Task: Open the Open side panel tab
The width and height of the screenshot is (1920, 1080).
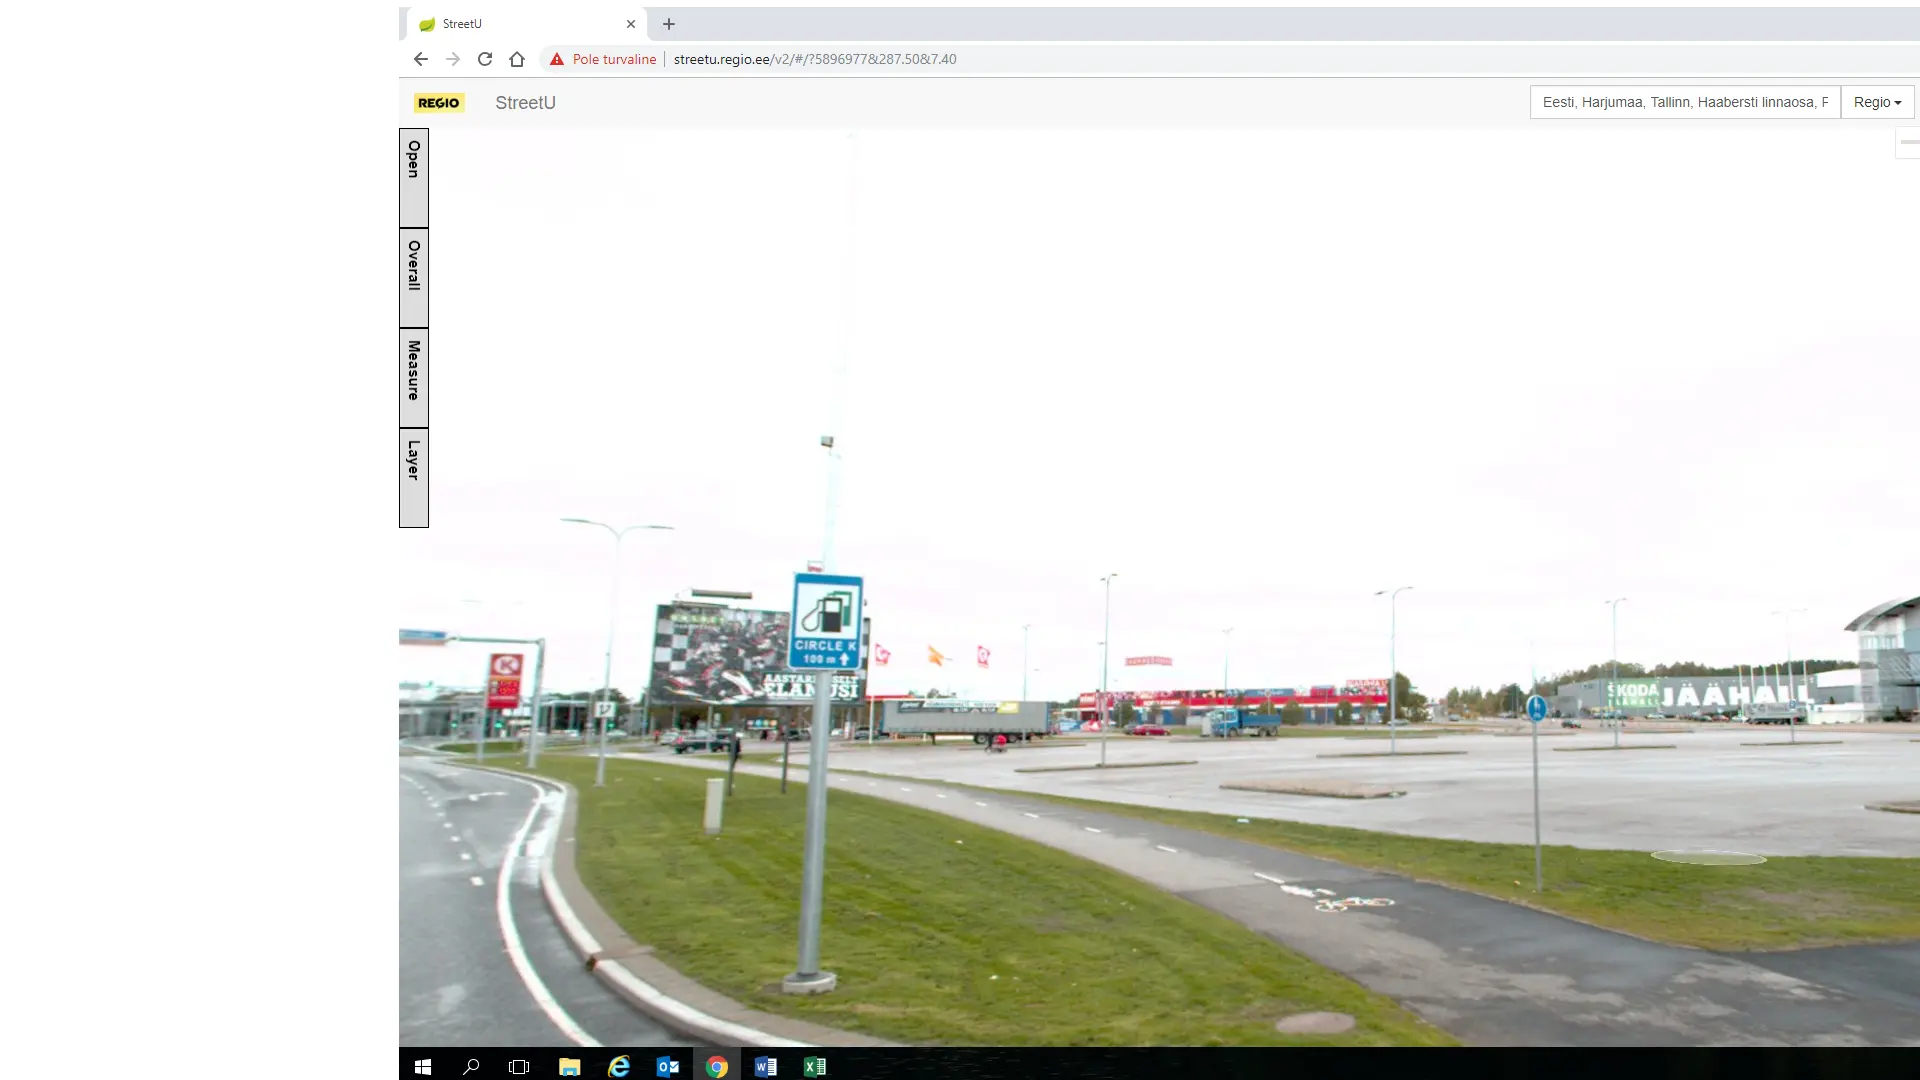Action: pyautogui.click(x=414, y=177)
